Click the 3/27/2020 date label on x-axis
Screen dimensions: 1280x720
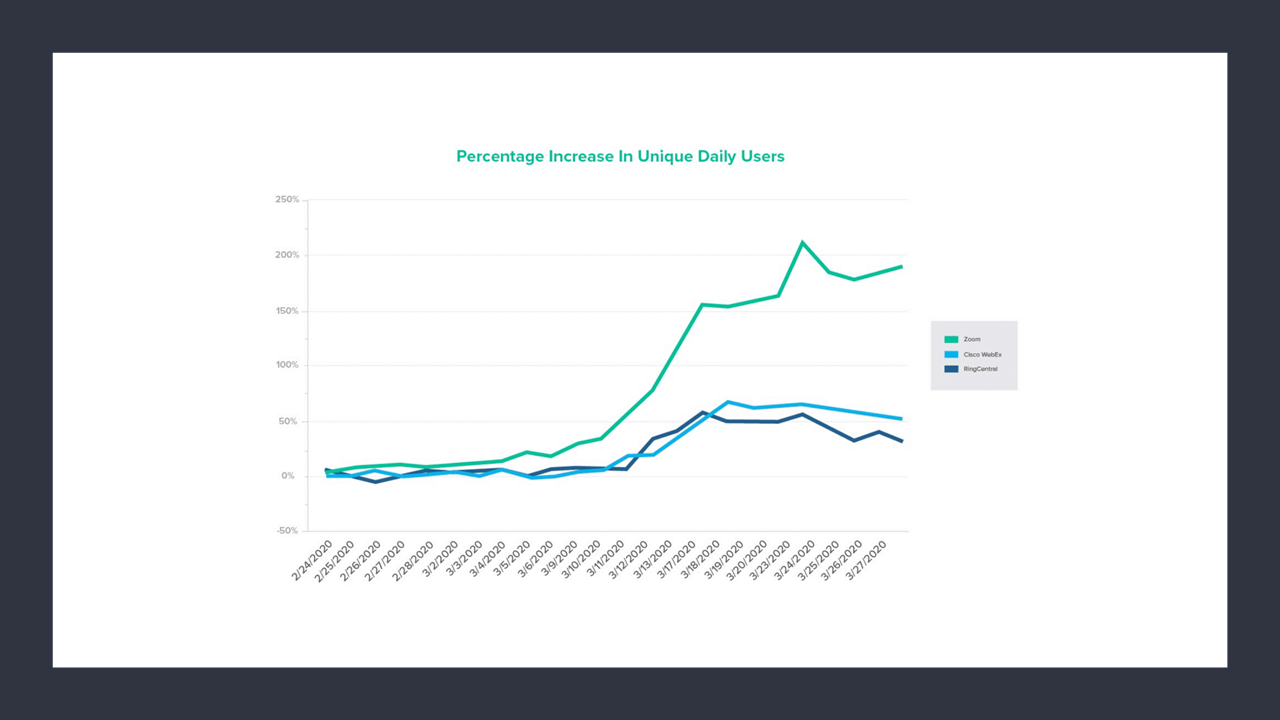click(865, 562)
